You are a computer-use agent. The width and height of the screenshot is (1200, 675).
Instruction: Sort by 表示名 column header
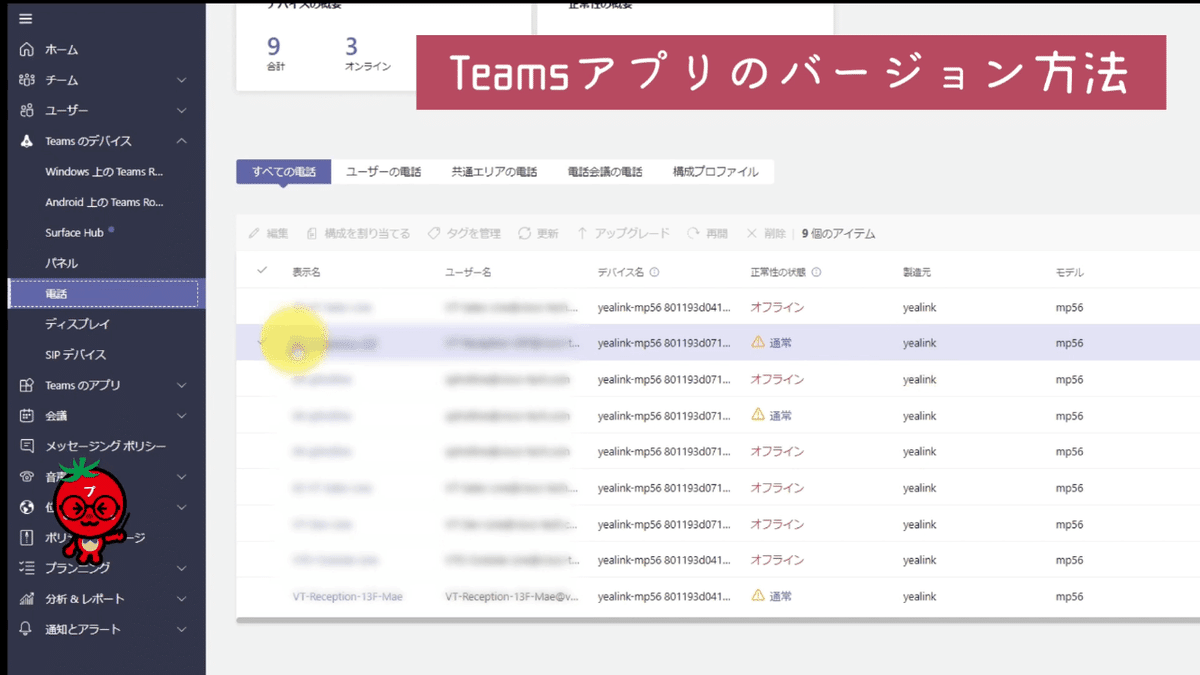[306, 272]
